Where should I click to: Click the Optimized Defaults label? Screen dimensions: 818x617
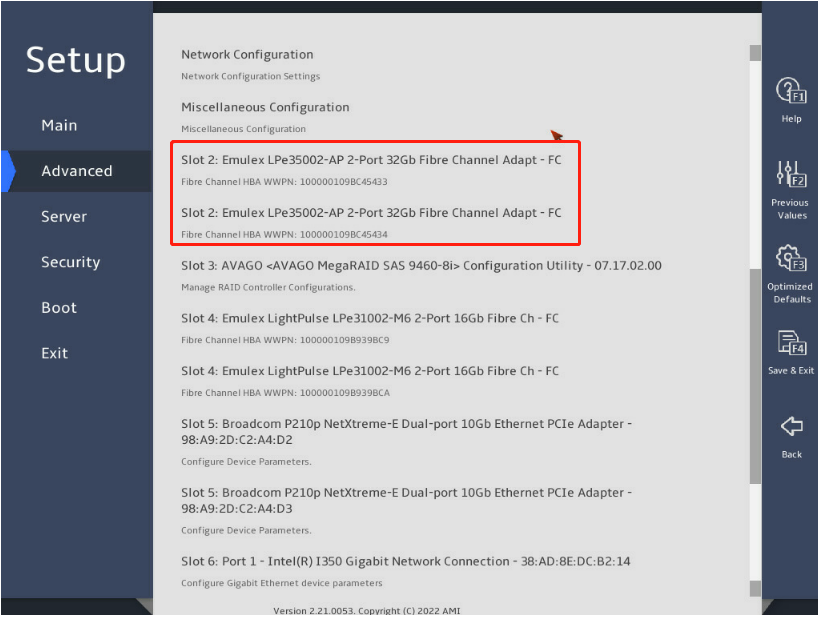click(790, 293)
